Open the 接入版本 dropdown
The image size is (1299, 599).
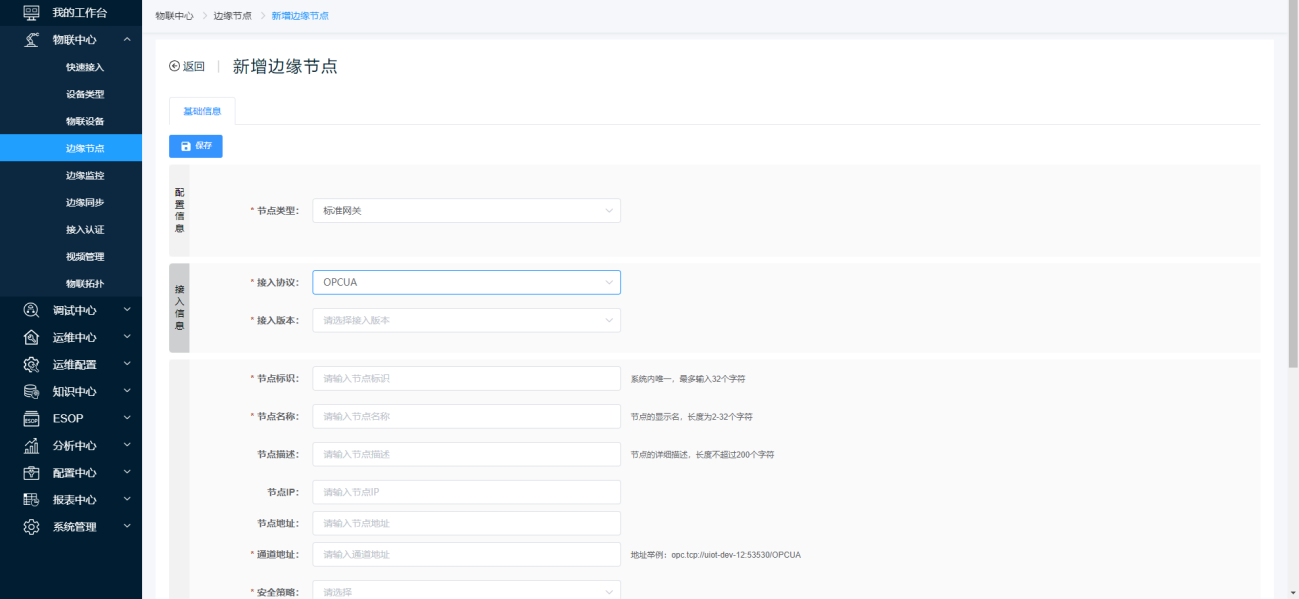pyautogui.click(x=466, y=320)
